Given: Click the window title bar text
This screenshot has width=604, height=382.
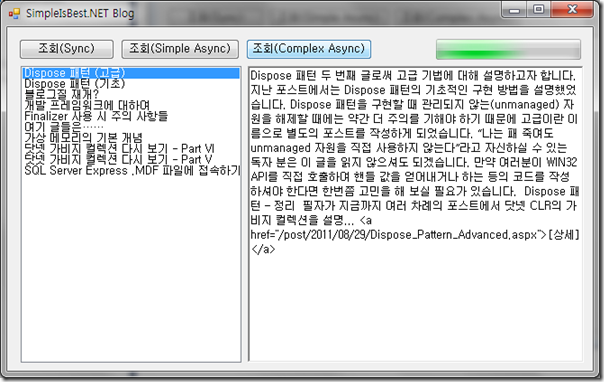Looking at the screenshot, I should [80, 13].
